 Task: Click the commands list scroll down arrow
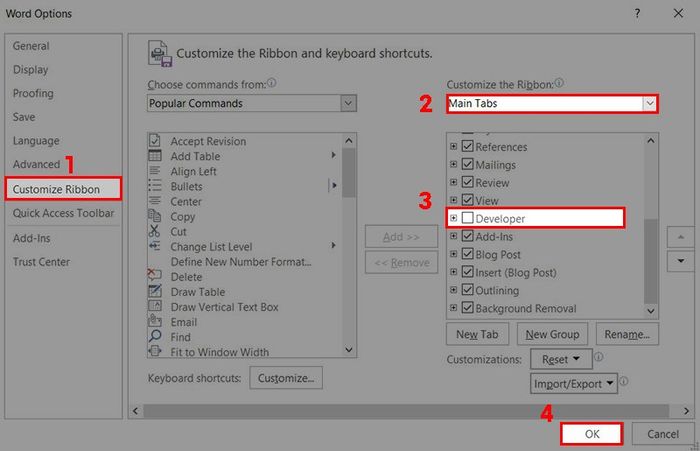349,350
